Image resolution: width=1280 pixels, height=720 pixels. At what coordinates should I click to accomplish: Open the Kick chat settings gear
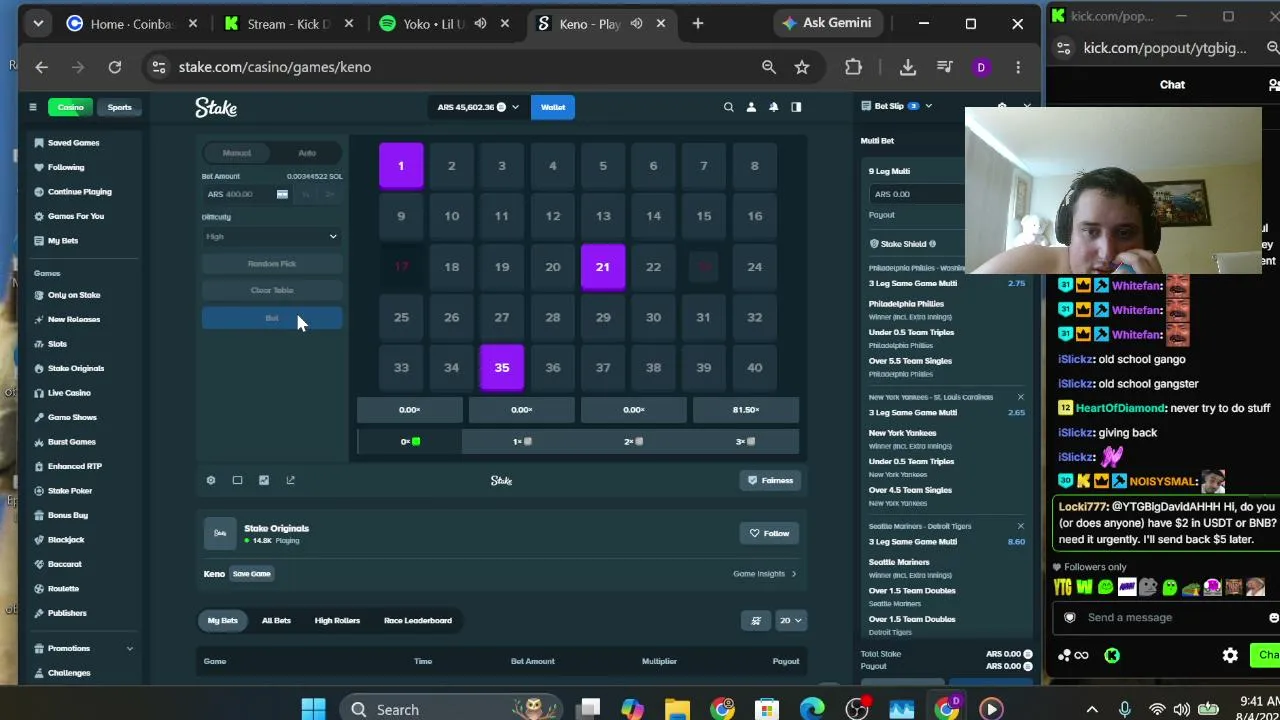(1230, 655)
